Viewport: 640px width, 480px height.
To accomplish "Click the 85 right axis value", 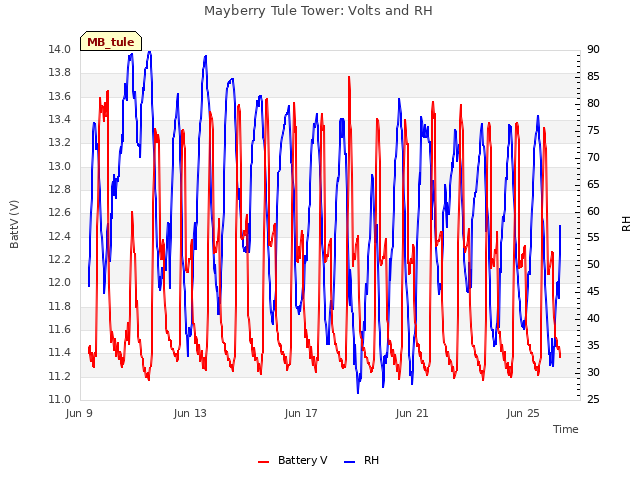I will point(593,76).
